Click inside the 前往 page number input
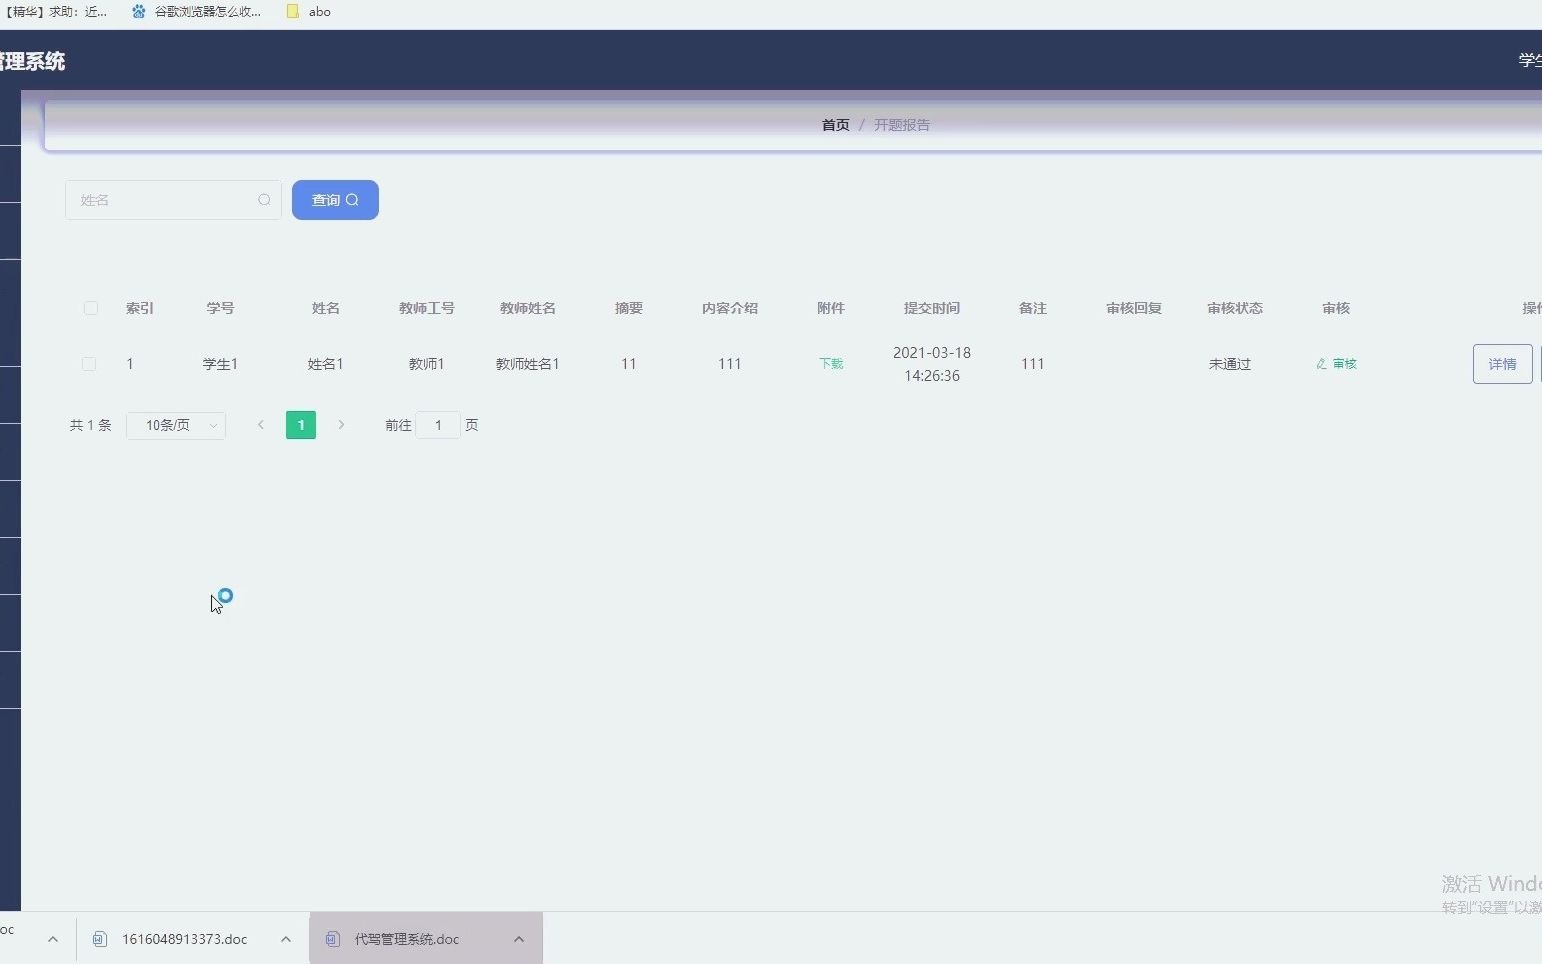The image size is (1542, 964). 439,425
